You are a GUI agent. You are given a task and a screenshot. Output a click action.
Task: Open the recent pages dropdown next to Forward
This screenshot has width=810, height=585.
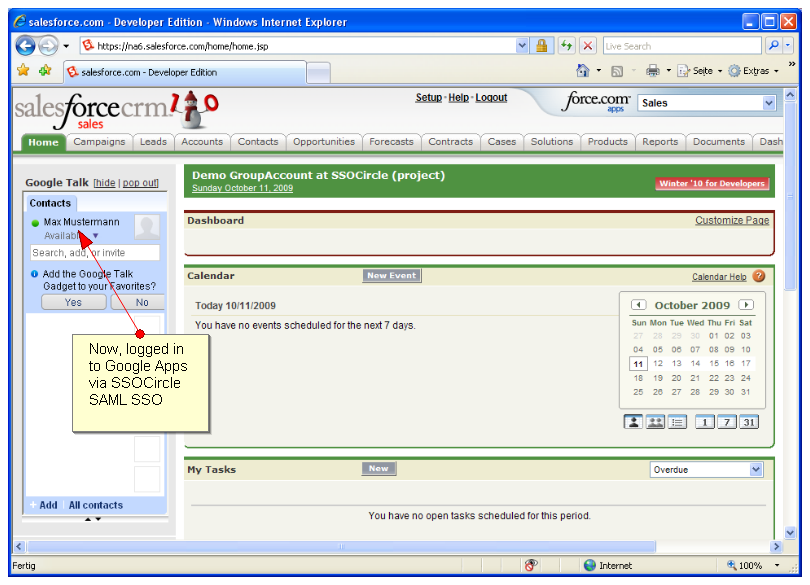pyautogui.click(x=66, y=46)
